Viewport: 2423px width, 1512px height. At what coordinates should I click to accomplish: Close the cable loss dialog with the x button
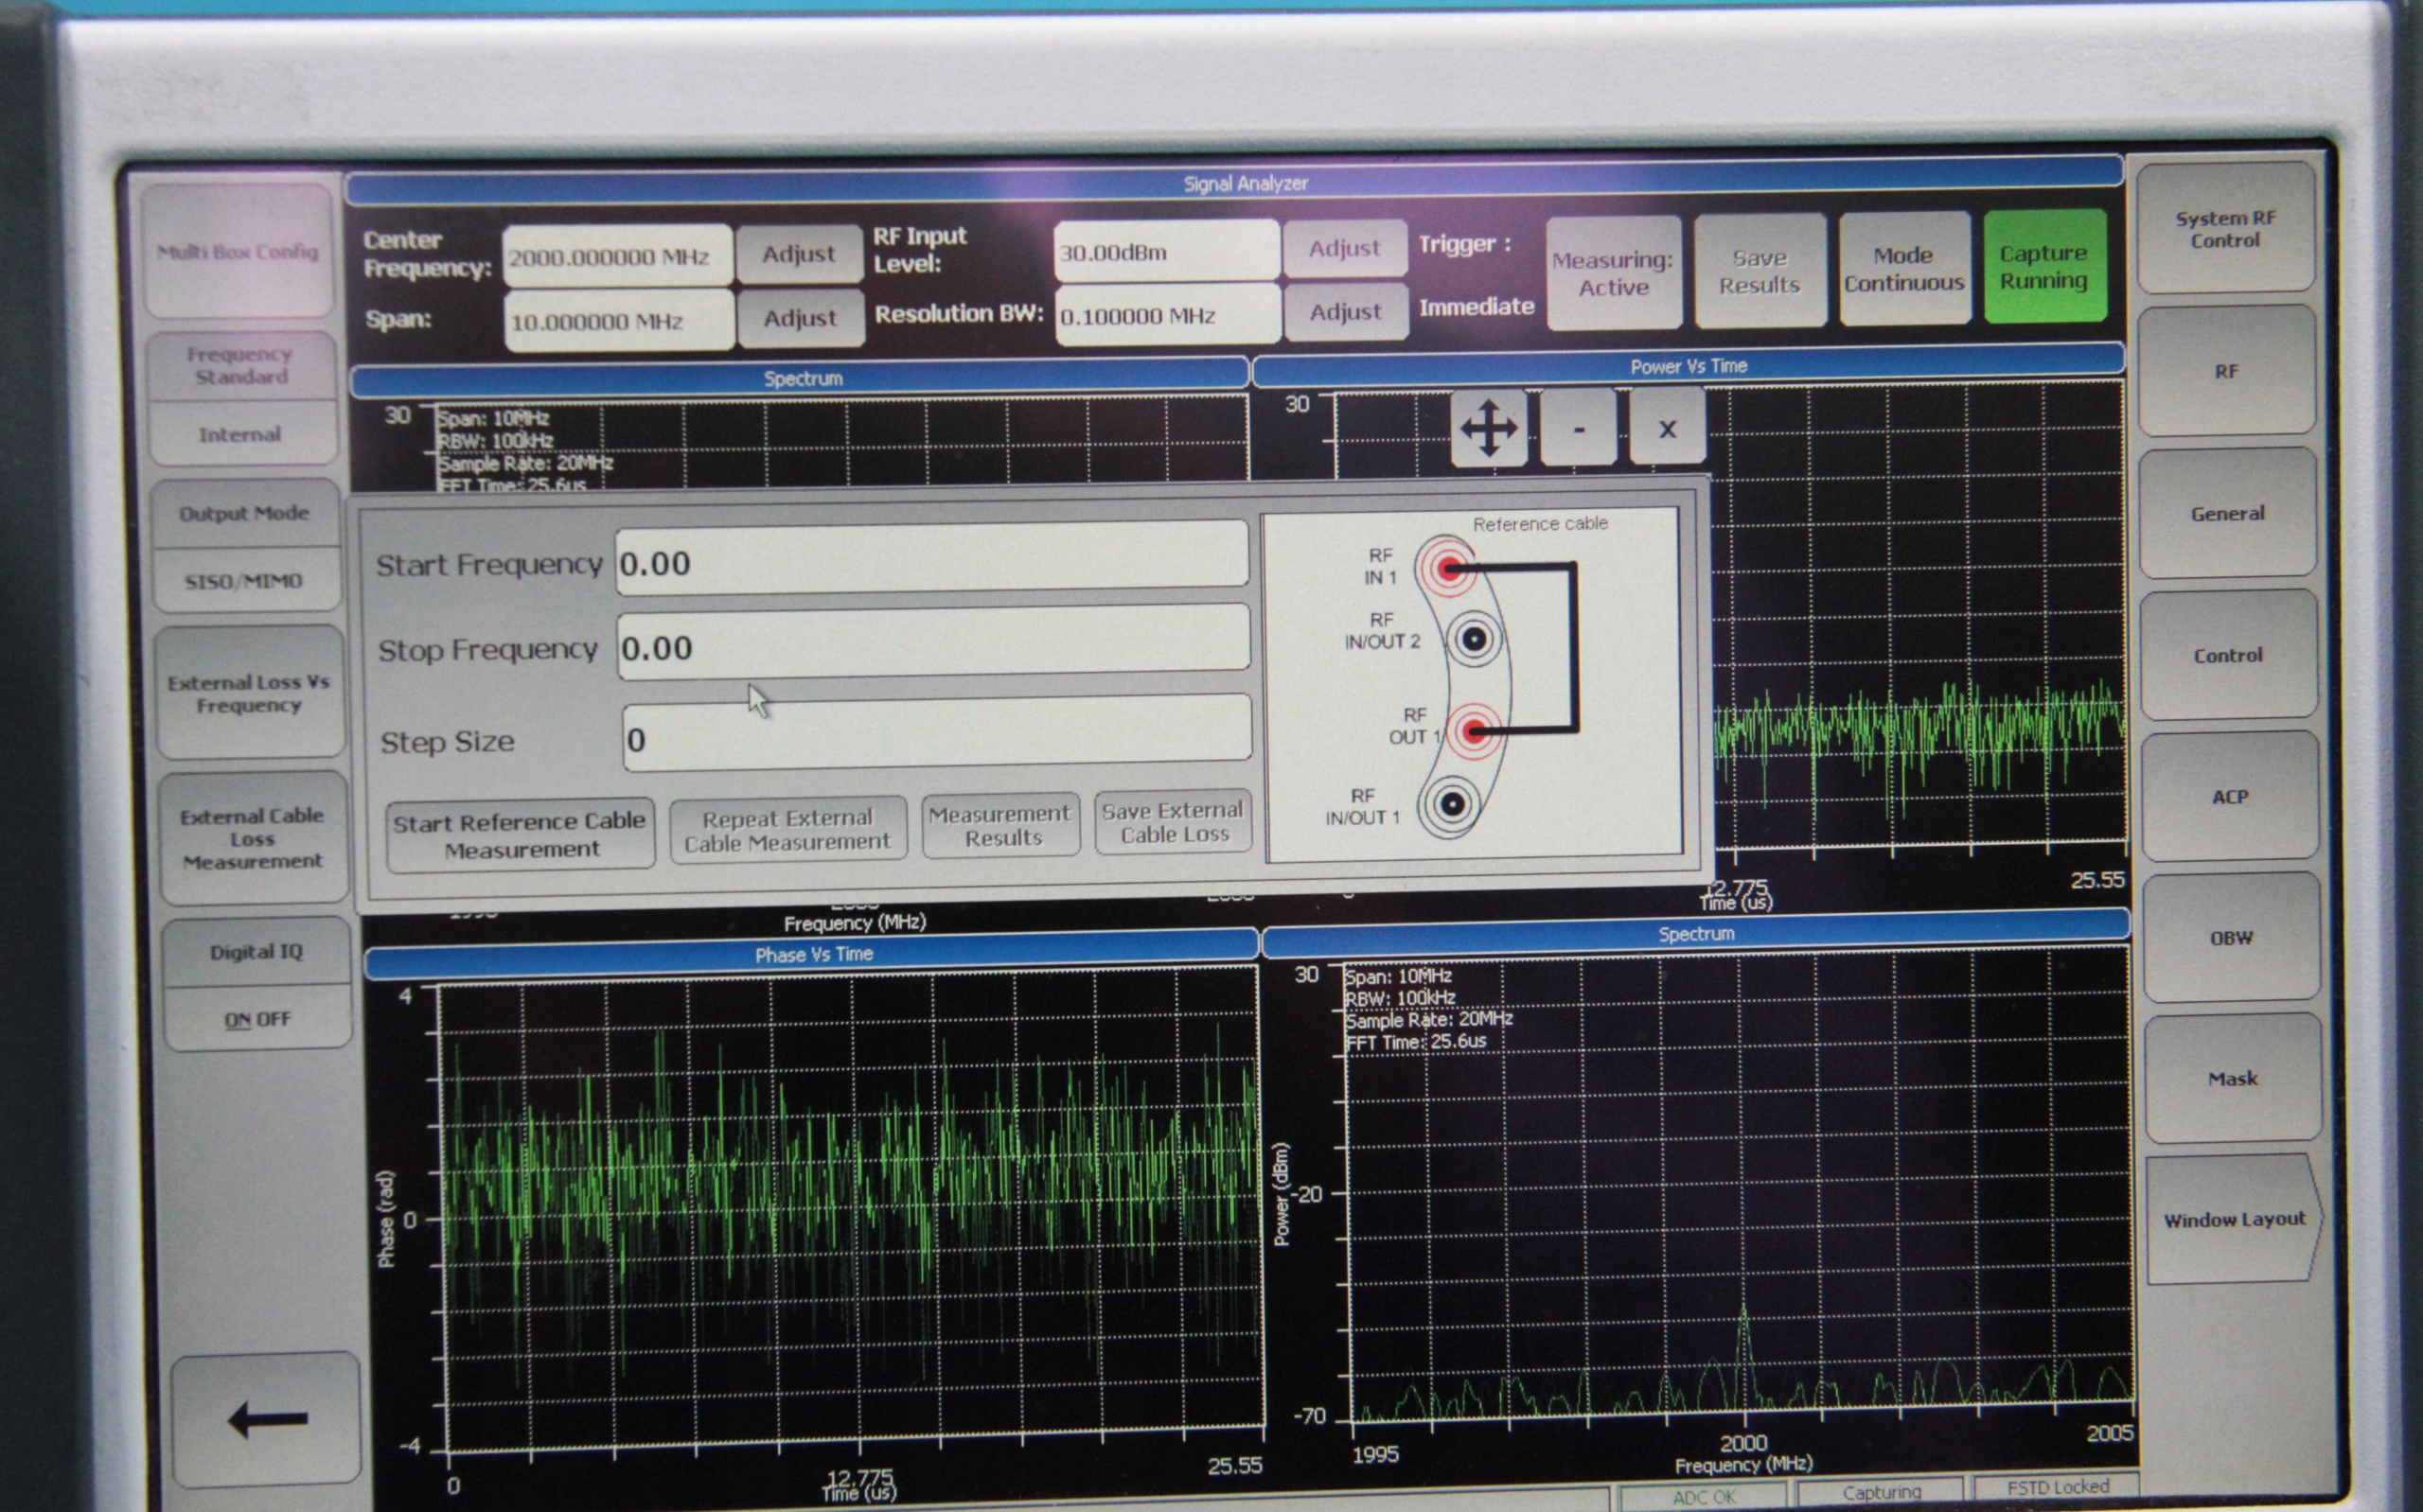[x=1667, y=428]
